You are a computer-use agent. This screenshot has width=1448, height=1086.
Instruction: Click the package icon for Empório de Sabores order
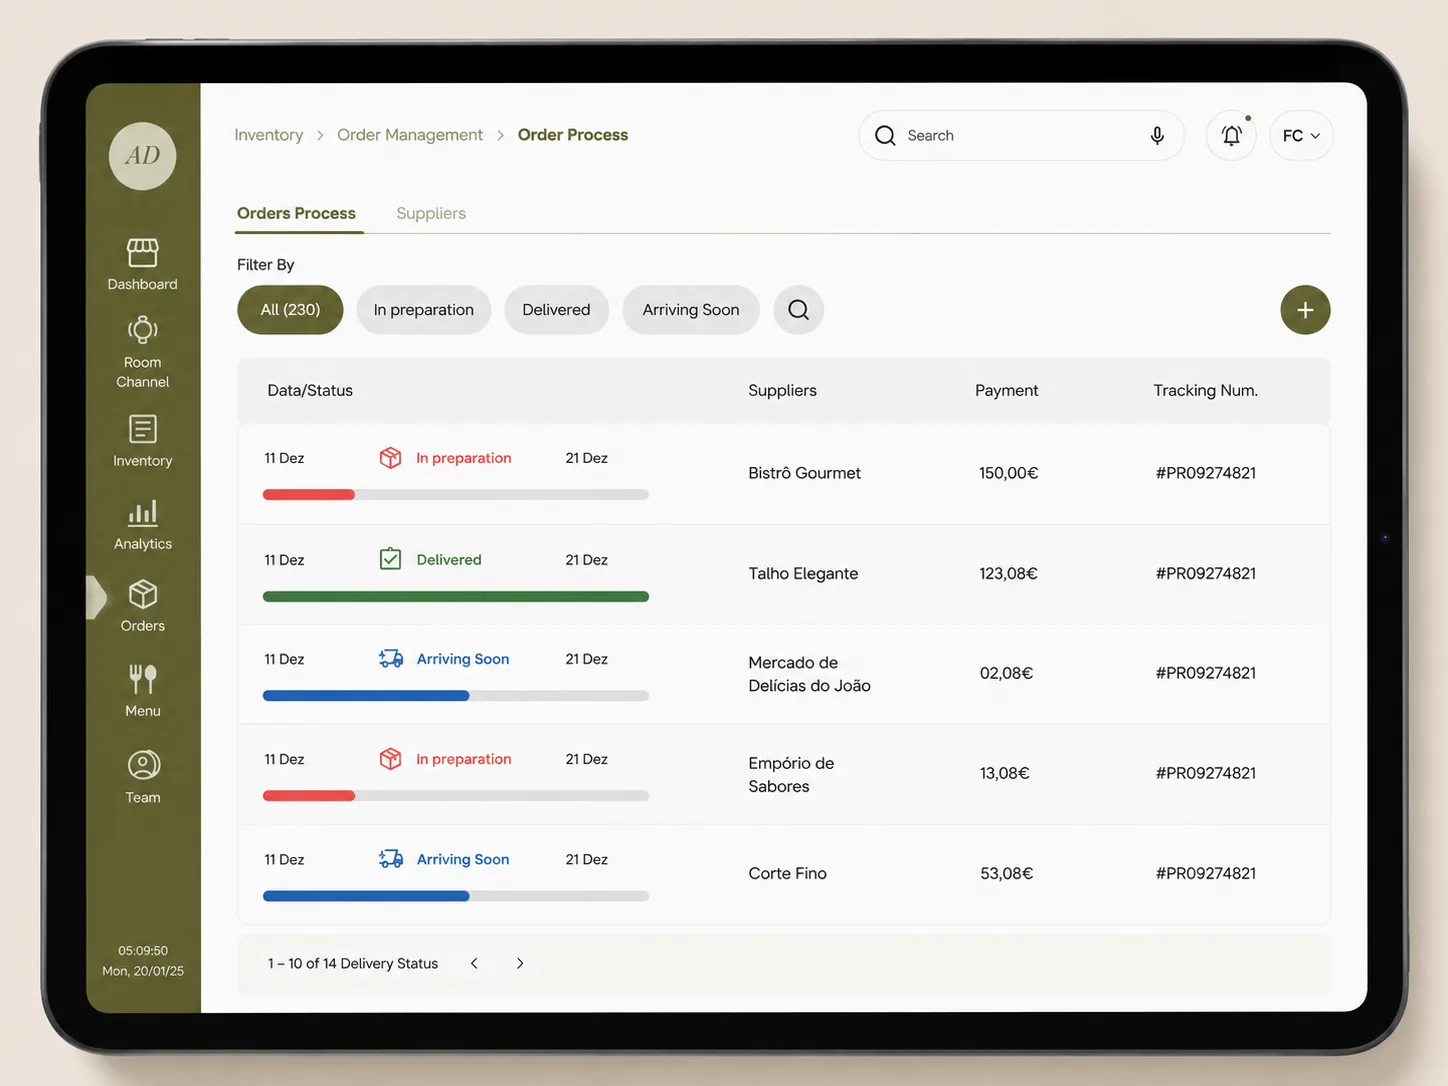tap(390, 759)
